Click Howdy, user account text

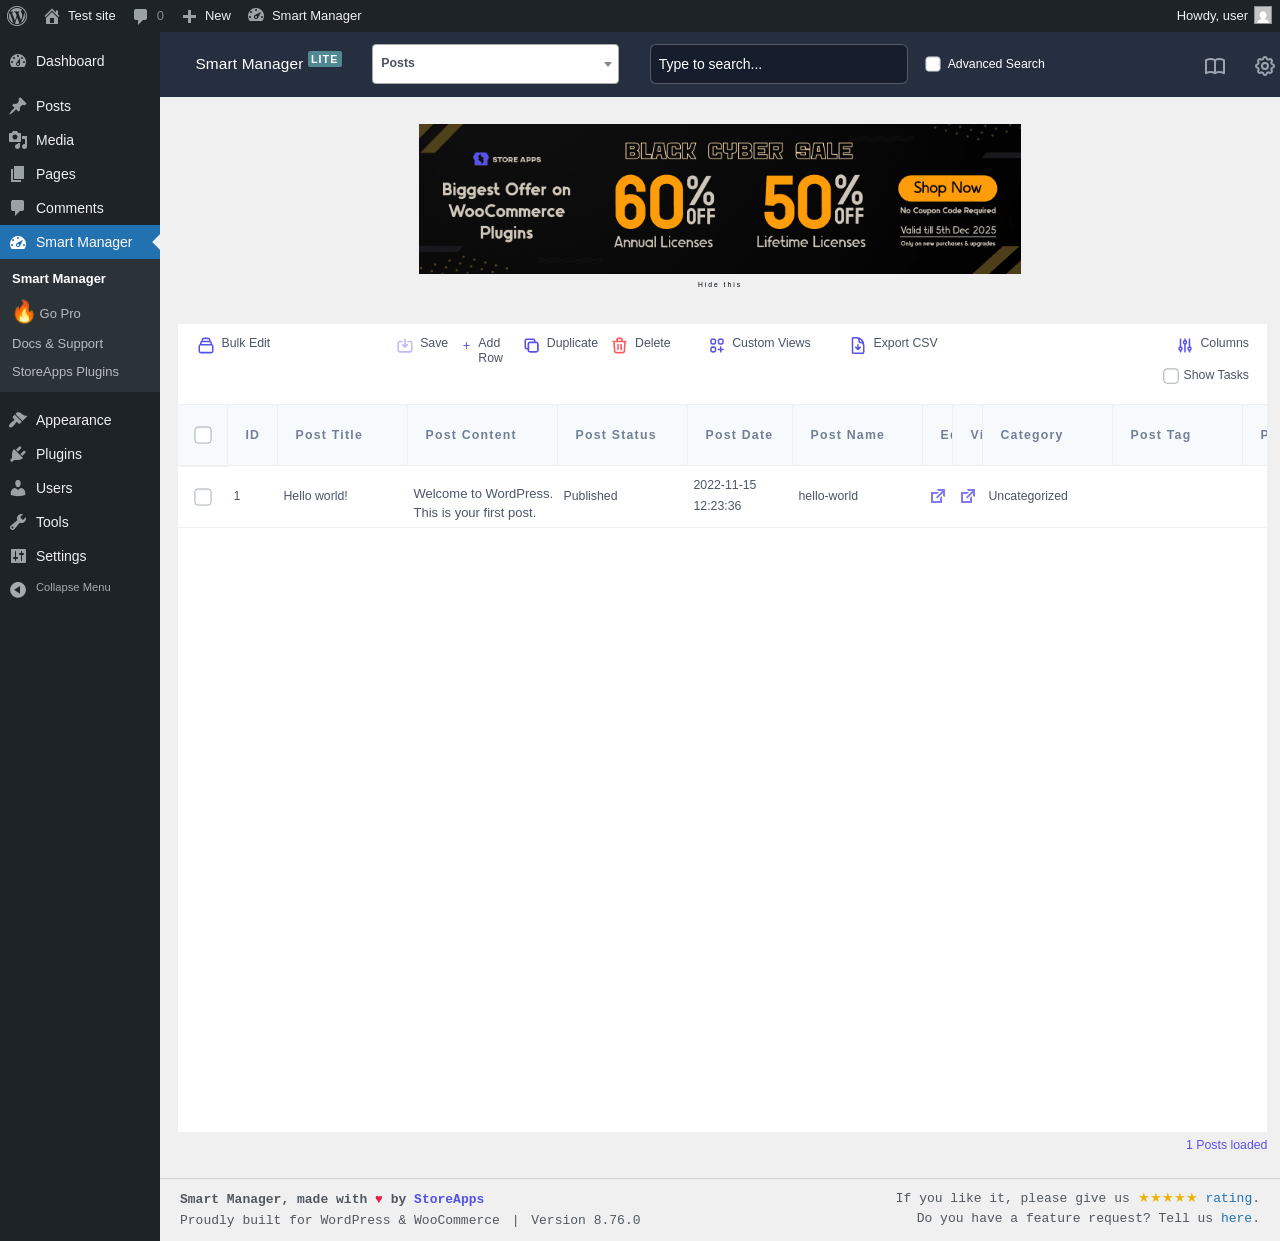coord(1212,16)
